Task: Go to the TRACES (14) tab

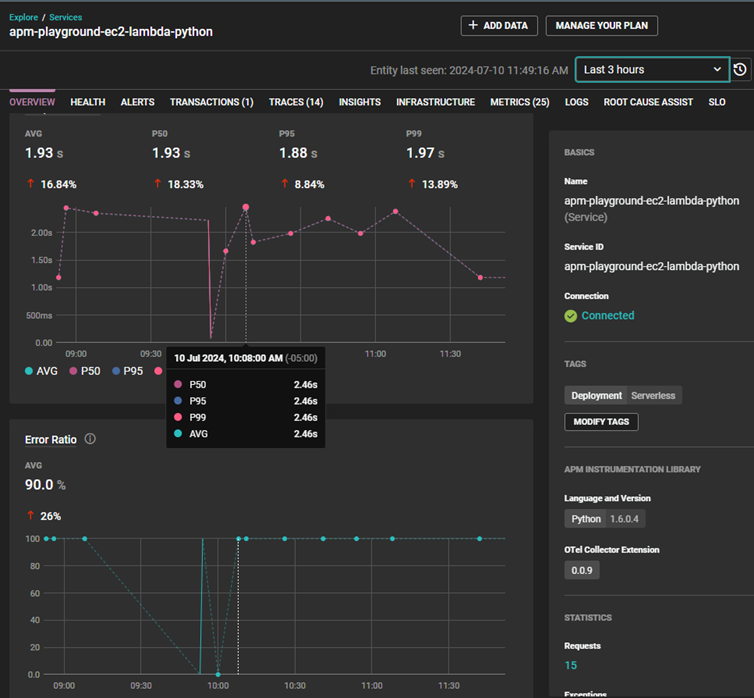Action: point(296,102)
